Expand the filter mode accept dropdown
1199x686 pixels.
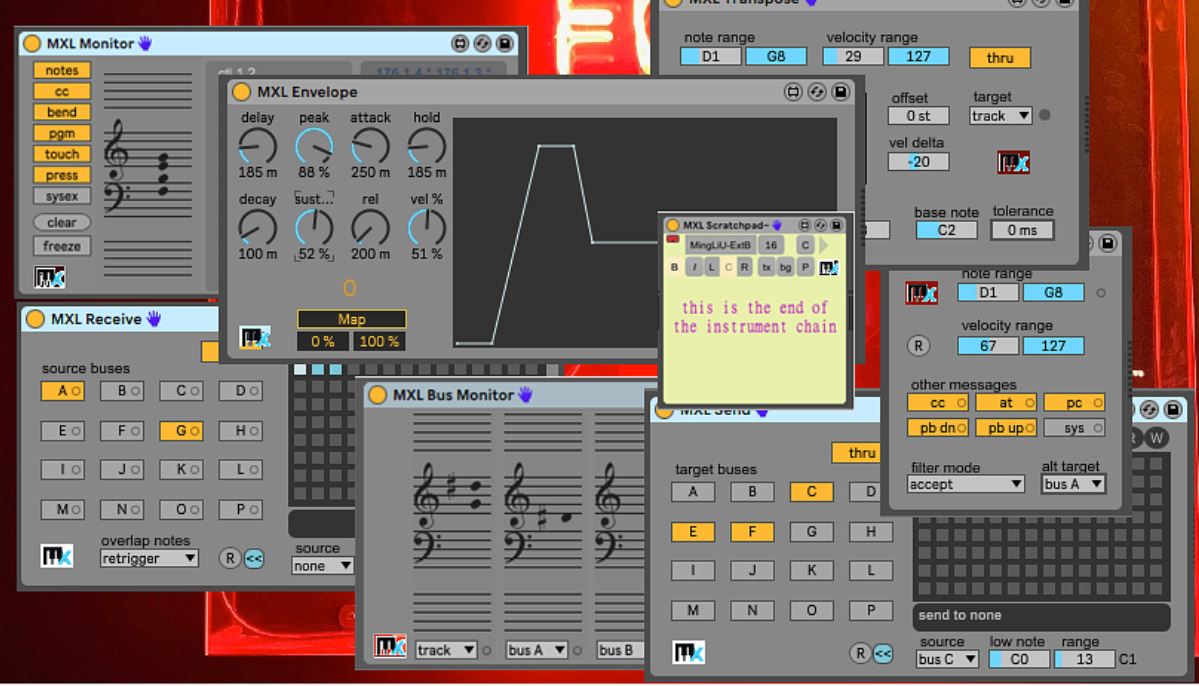pyautogui.click(x=966, y=484)
